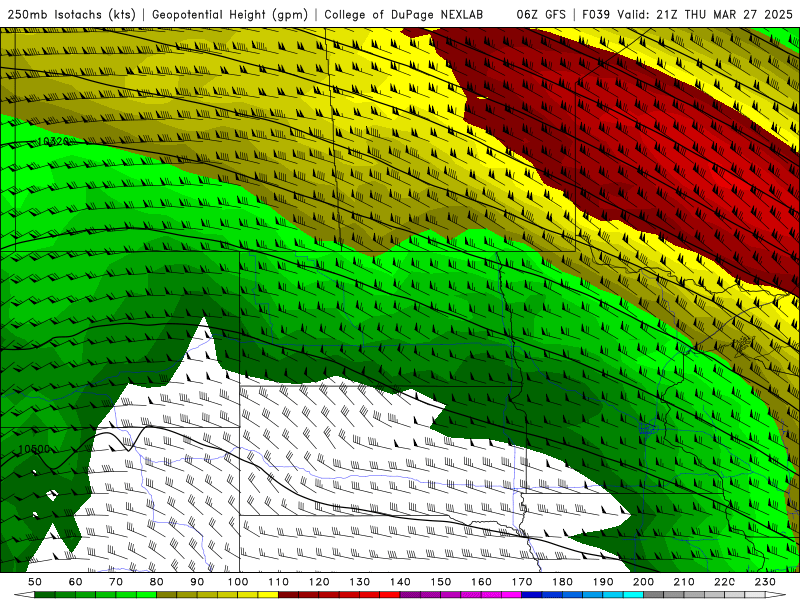
Task: Click the 200 label on color scale
Action: click(644, 582)
